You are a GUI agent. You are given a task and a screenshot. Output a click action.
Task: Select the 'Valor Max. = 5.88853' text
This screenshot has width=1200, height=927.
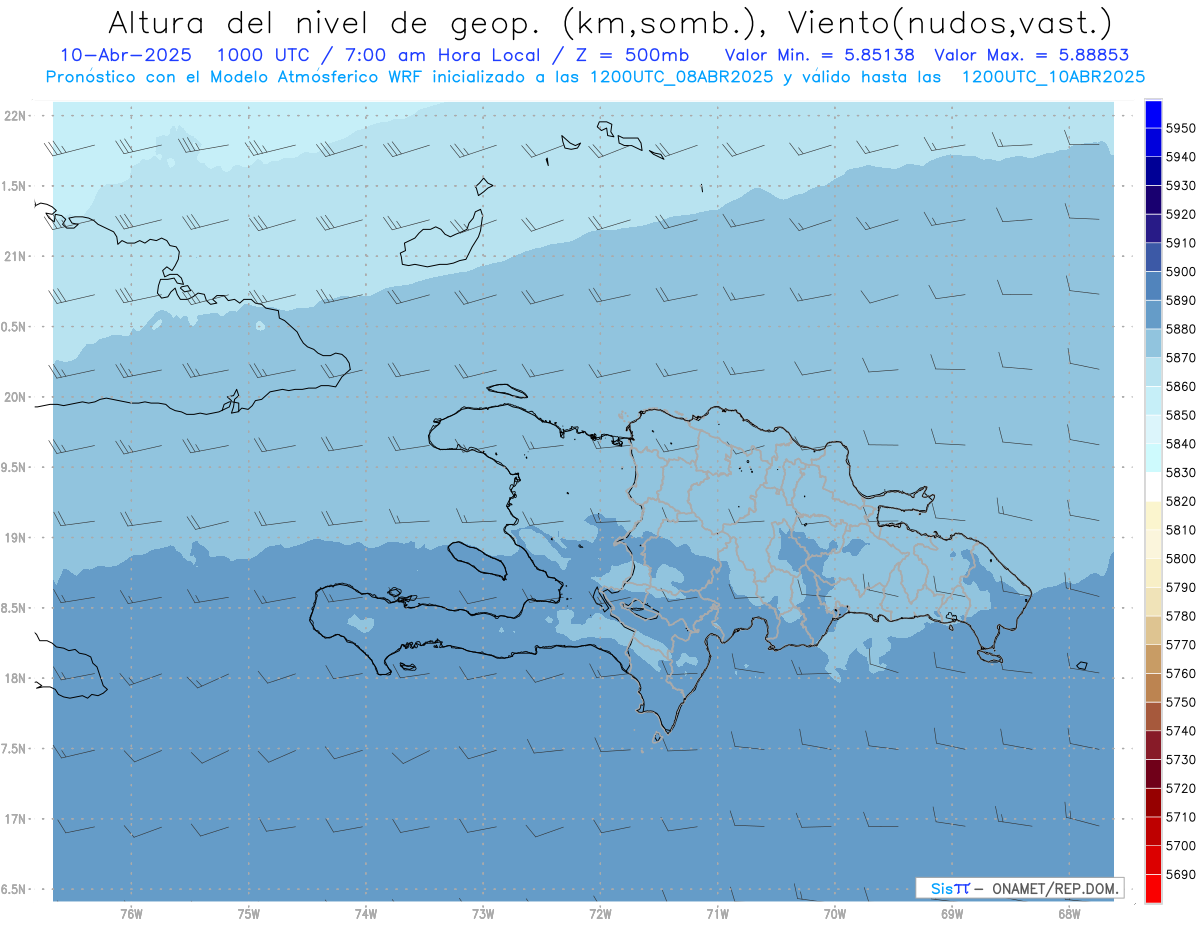(x=1032, y=55)
